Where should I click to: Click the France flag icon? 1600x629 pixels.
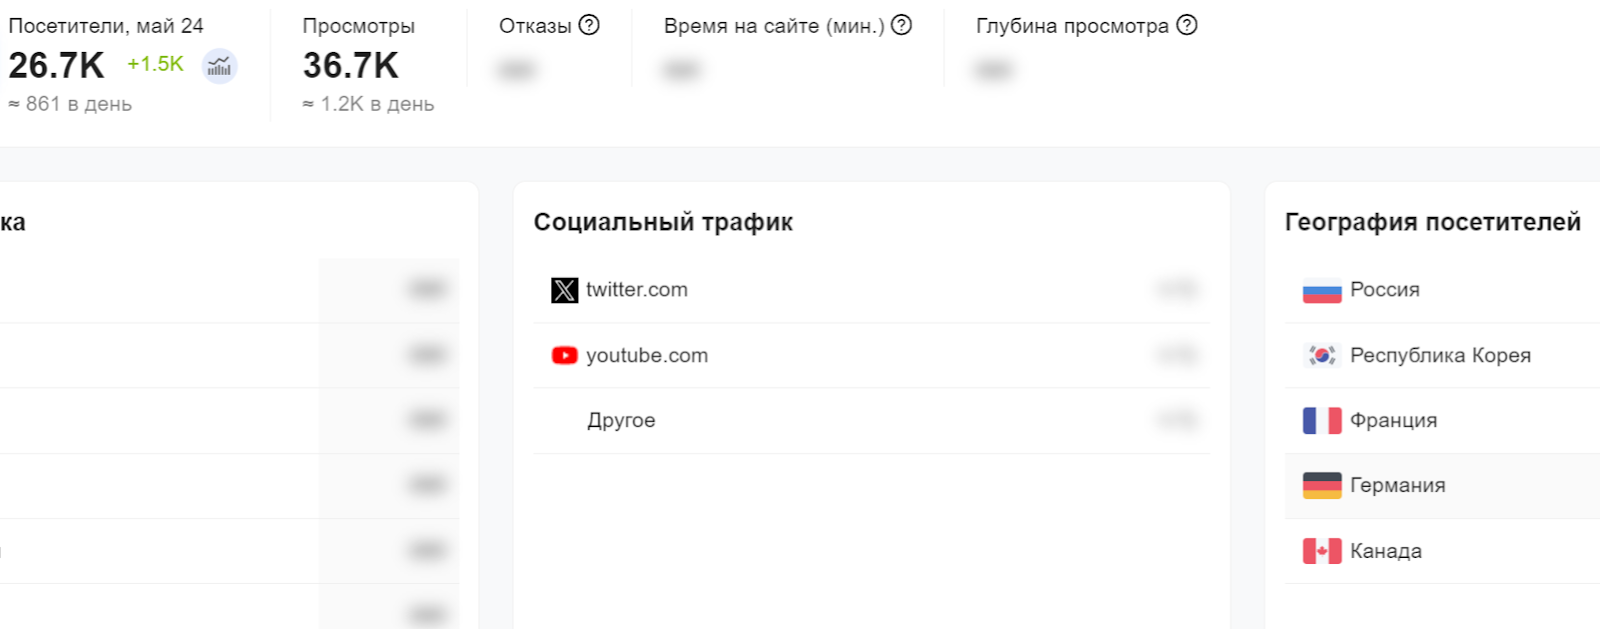[1321, 420]
